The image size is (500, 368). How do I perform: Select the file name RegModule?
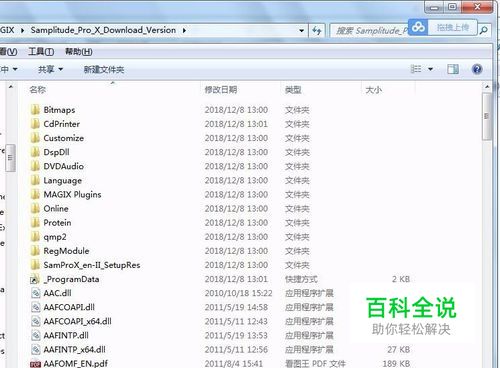[x=66, y=251]
